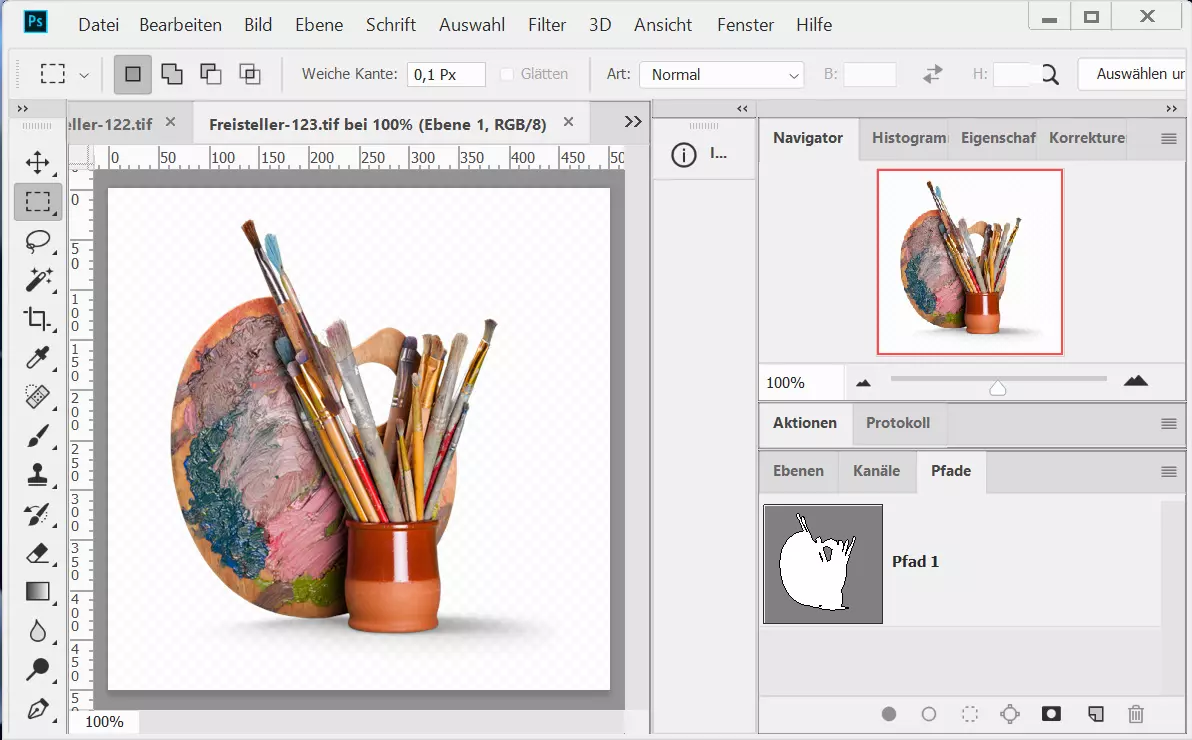This screenshot has width=1192, height=740.
Task: Switch to the Ebenen tab
Action: point(798,471)
